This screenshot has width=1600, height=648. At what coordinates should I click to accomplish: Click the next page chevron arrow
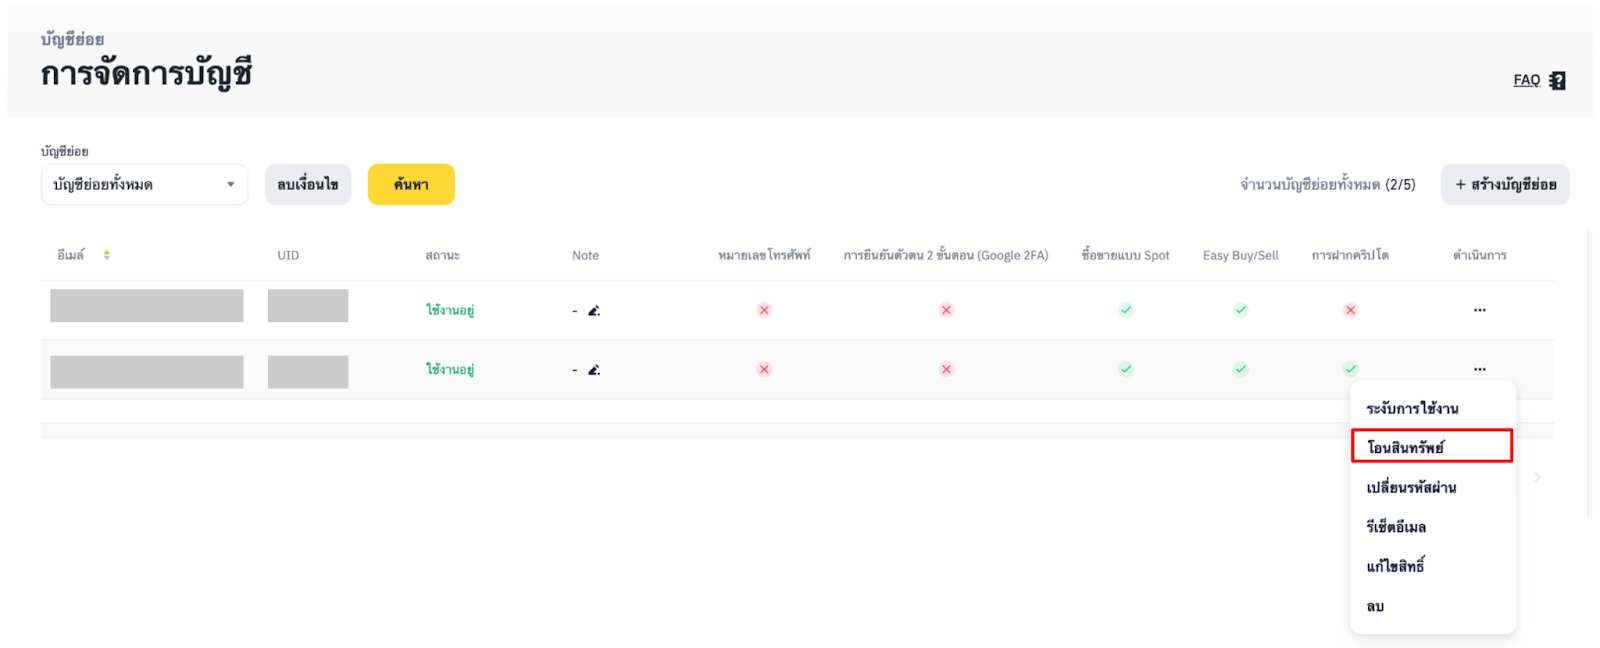coord(1537,478)
